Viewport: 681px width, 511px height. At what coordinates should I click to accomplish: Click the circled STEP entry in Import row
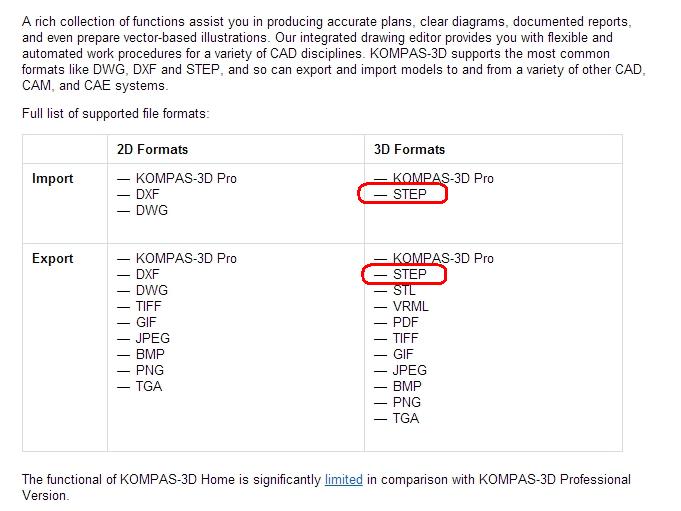click(409, 194)
